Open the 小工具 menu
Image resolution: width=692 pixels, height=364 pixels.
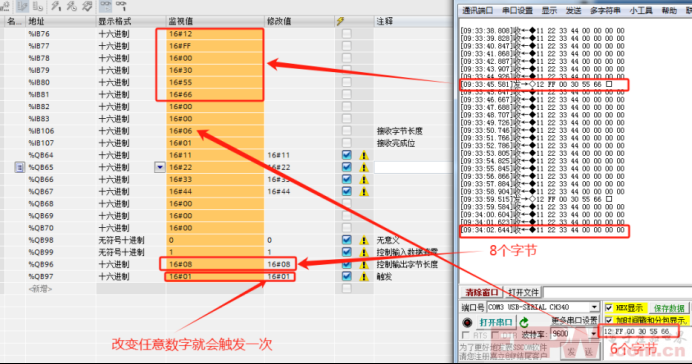coord(641,11)
